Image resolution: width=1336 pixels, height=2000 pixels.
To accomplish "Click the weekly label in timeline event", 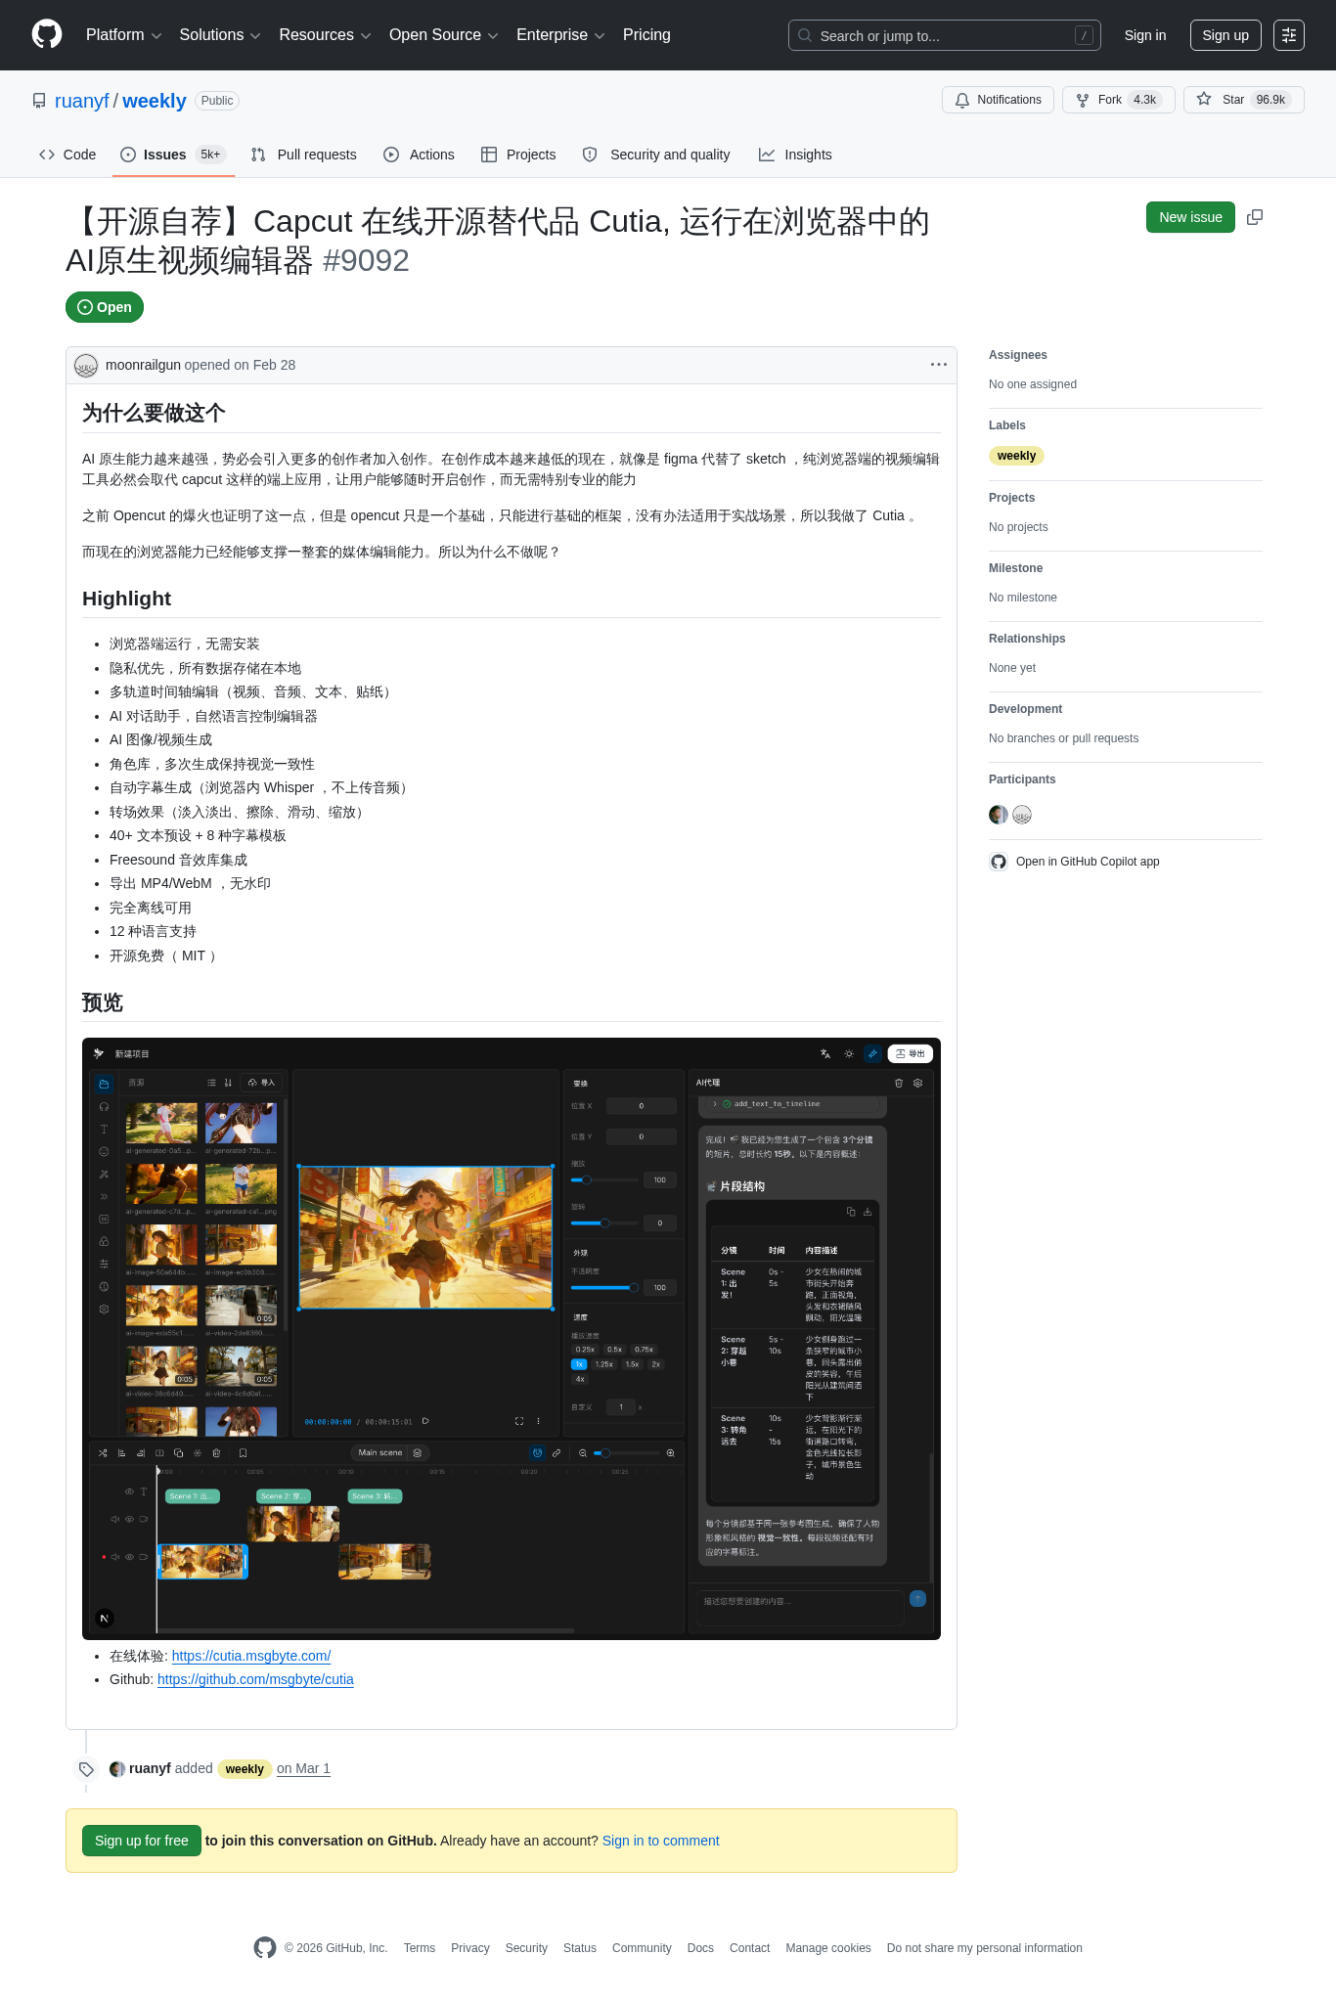I will click(x=244, y=1769).
